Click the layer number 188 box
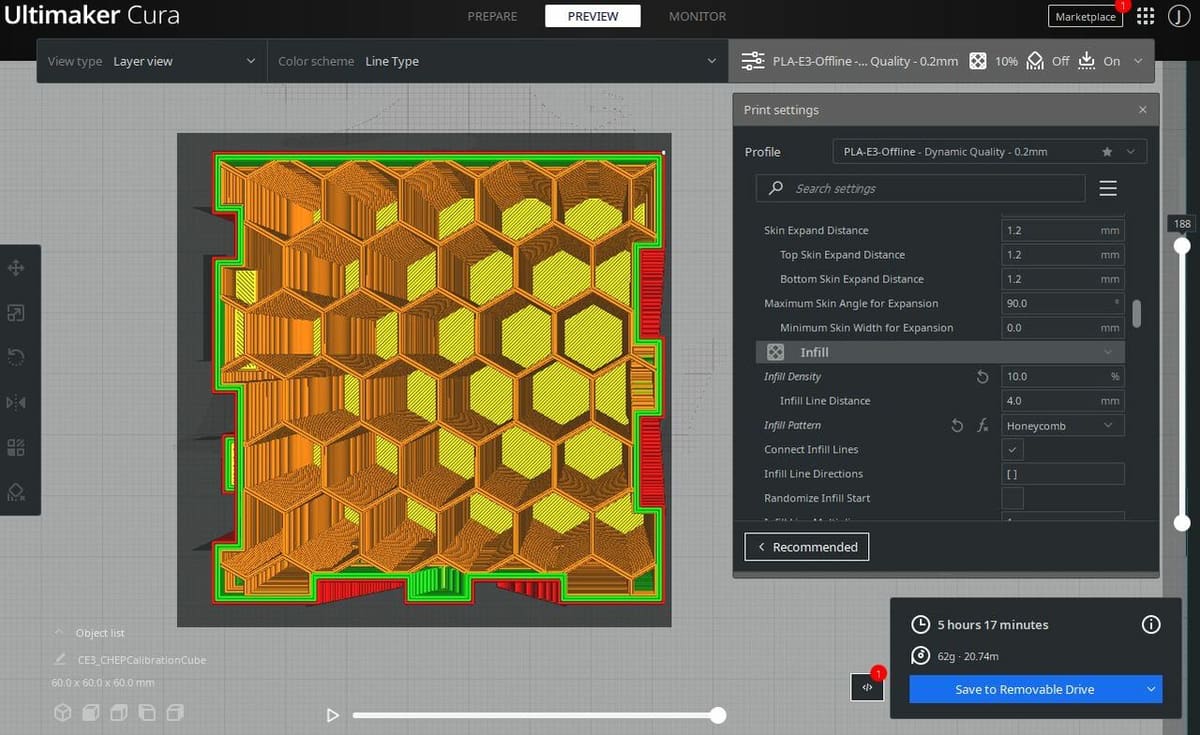Image resolution: width=1200 pixels, height=735 pixels. coord(1181,224)
